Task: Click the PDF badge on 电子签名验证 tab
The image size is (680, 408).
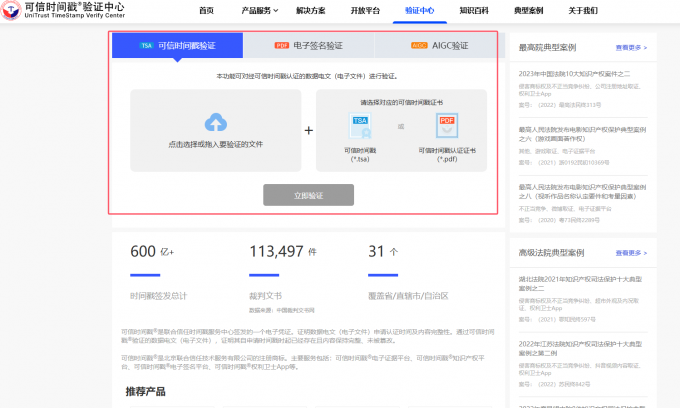Action: coord(282,46)
